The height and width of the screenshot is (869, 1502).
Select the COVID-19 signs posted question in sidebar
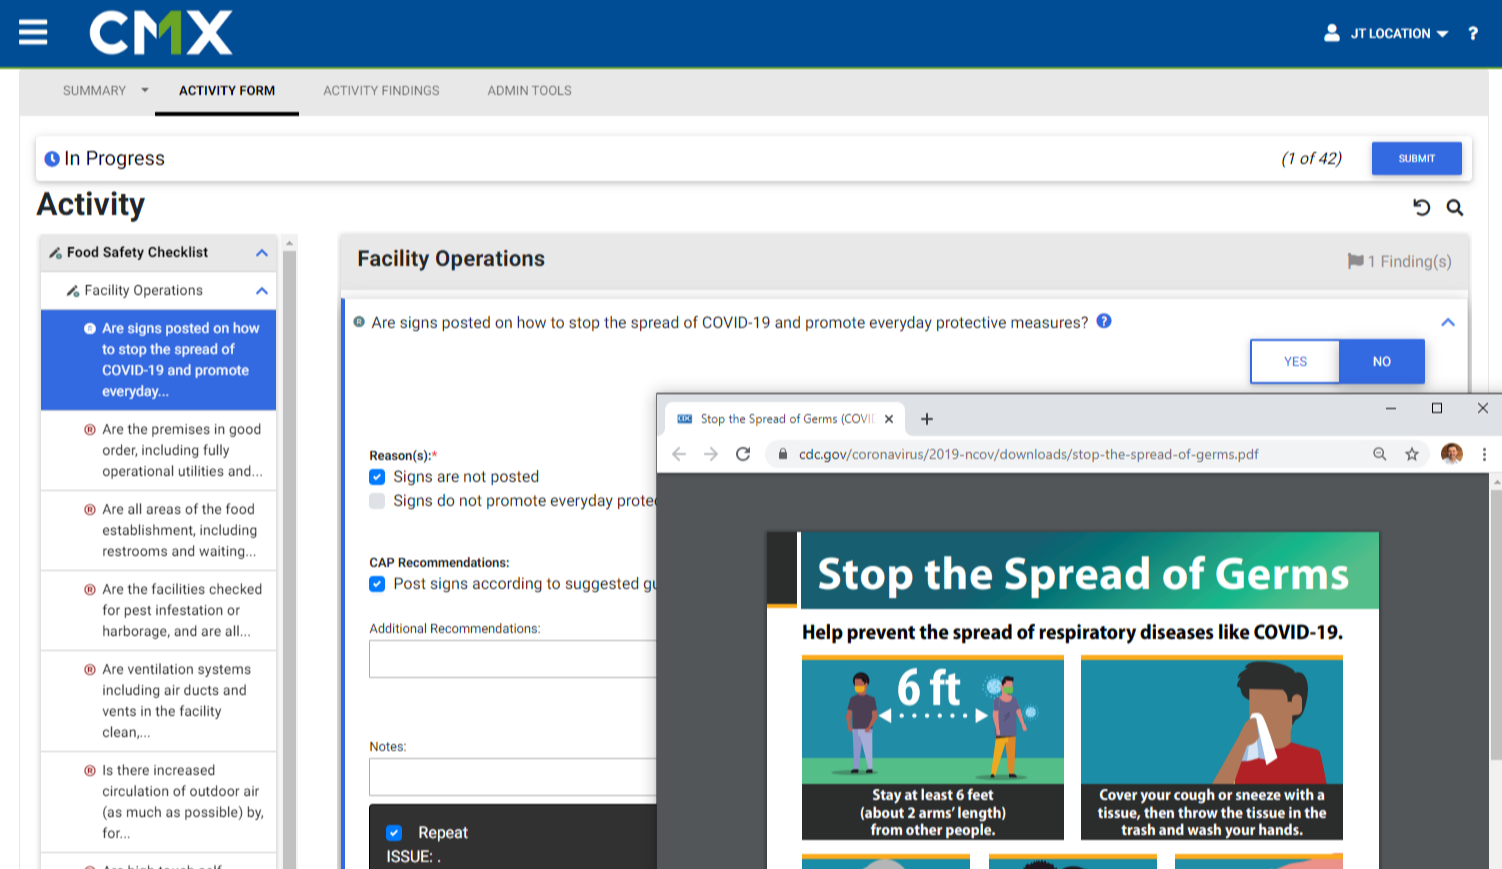pos(158,360)
